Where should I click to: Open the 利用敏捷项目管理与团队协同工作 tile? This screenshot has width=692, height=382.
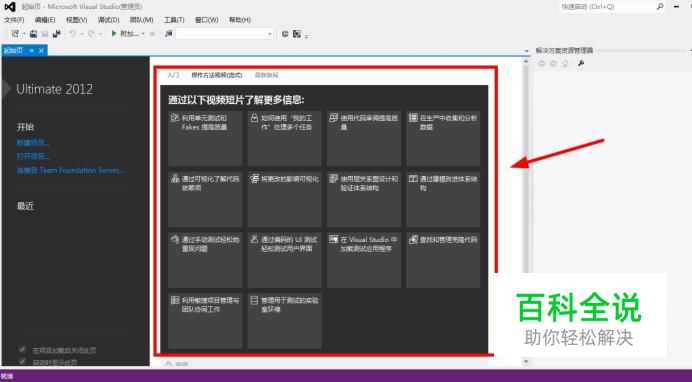(x=205, y=321)
